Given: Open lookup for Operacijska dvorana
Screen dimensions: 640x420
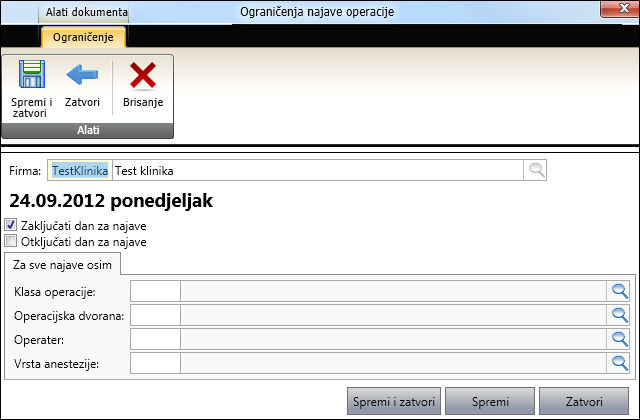Looking at the screenshot, I should [x=620, y=315].
